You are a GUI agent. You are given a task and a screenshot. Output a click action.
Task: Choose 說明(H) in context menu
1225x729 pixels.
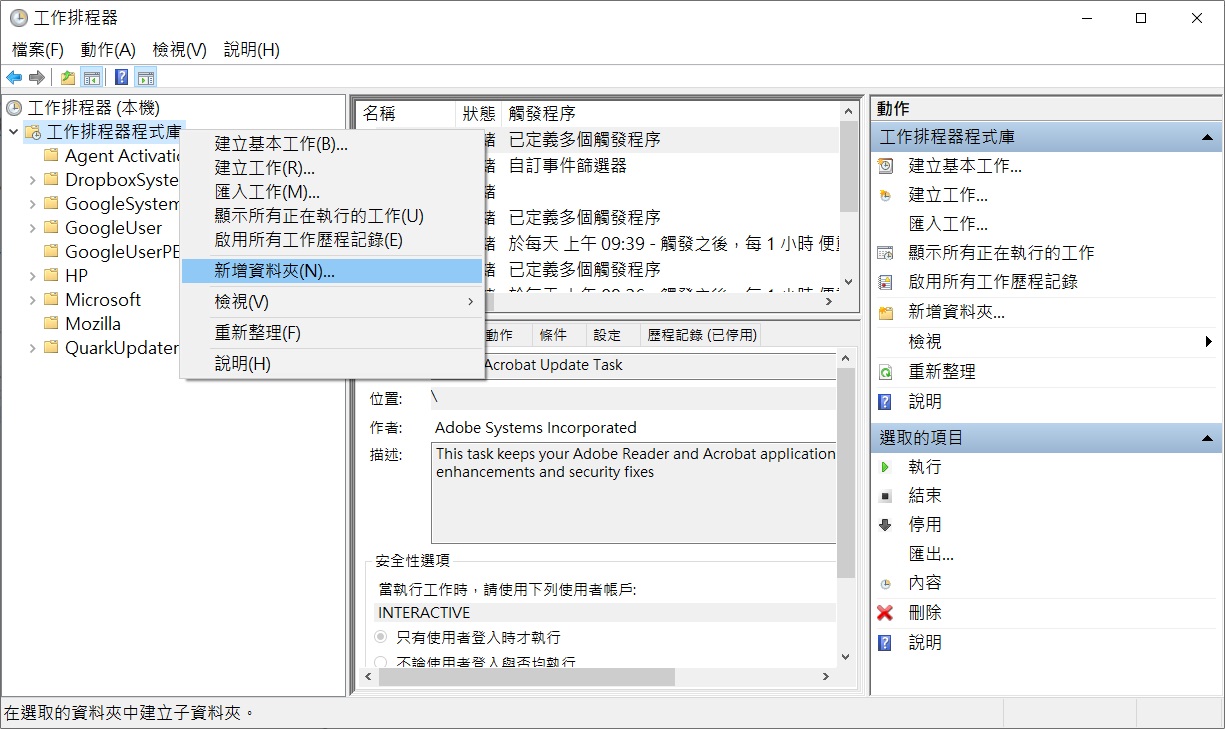(x=332, y=364)
